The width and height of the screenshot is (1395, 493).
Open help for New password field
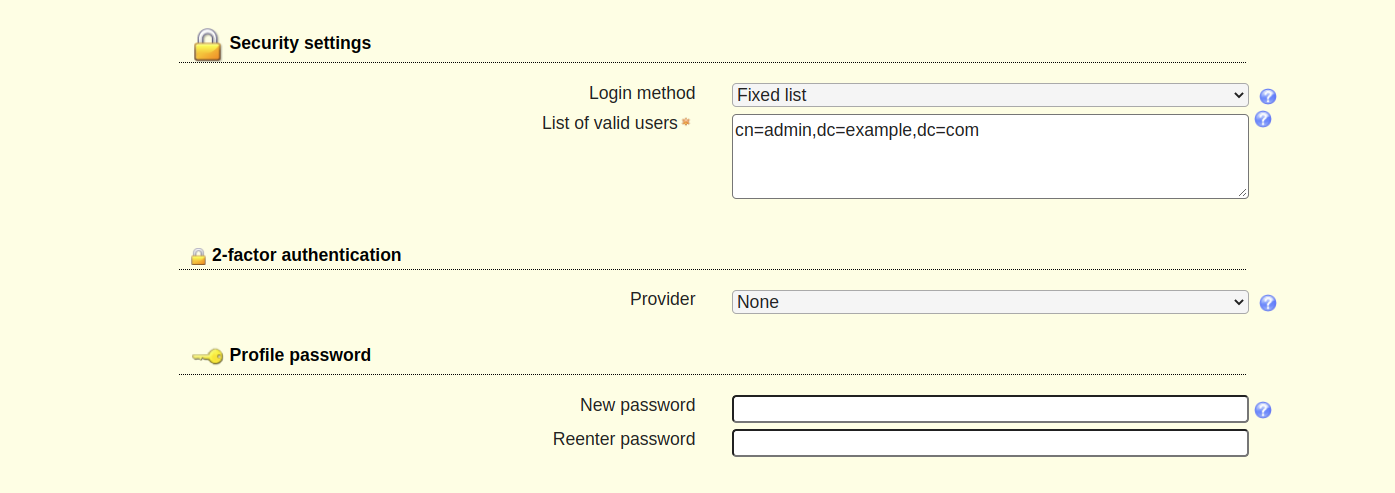pyautogui.click(x=1263, y=410)
